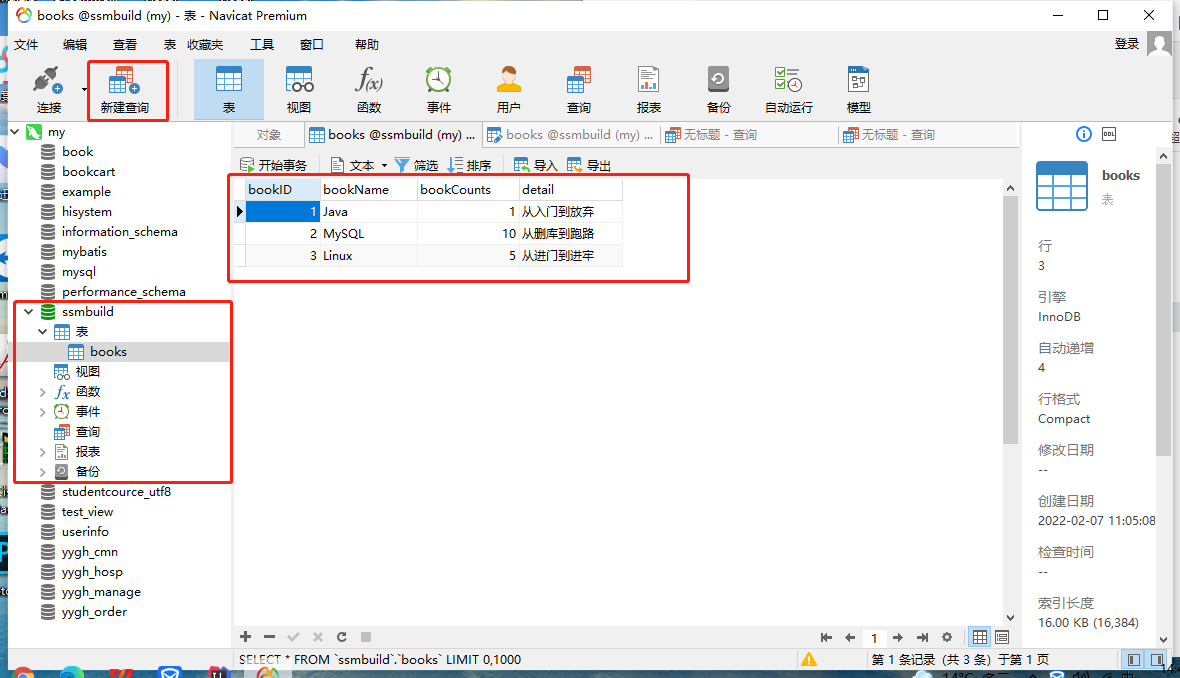Image resolution: width=1180 pixels, height=678 pixels.
Task: Click the warning triangle in status bar
Action: (809, 660)
